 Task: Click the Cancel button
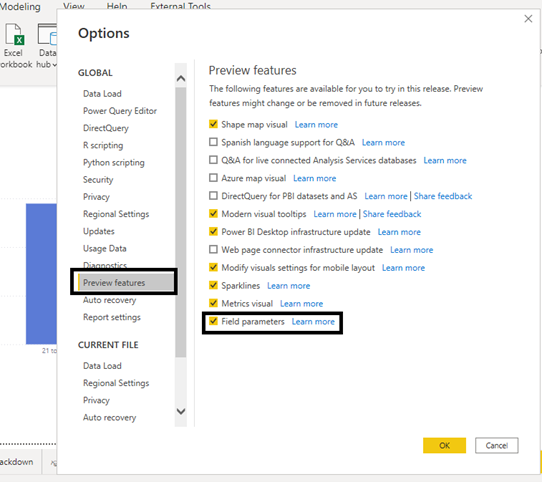496,445
